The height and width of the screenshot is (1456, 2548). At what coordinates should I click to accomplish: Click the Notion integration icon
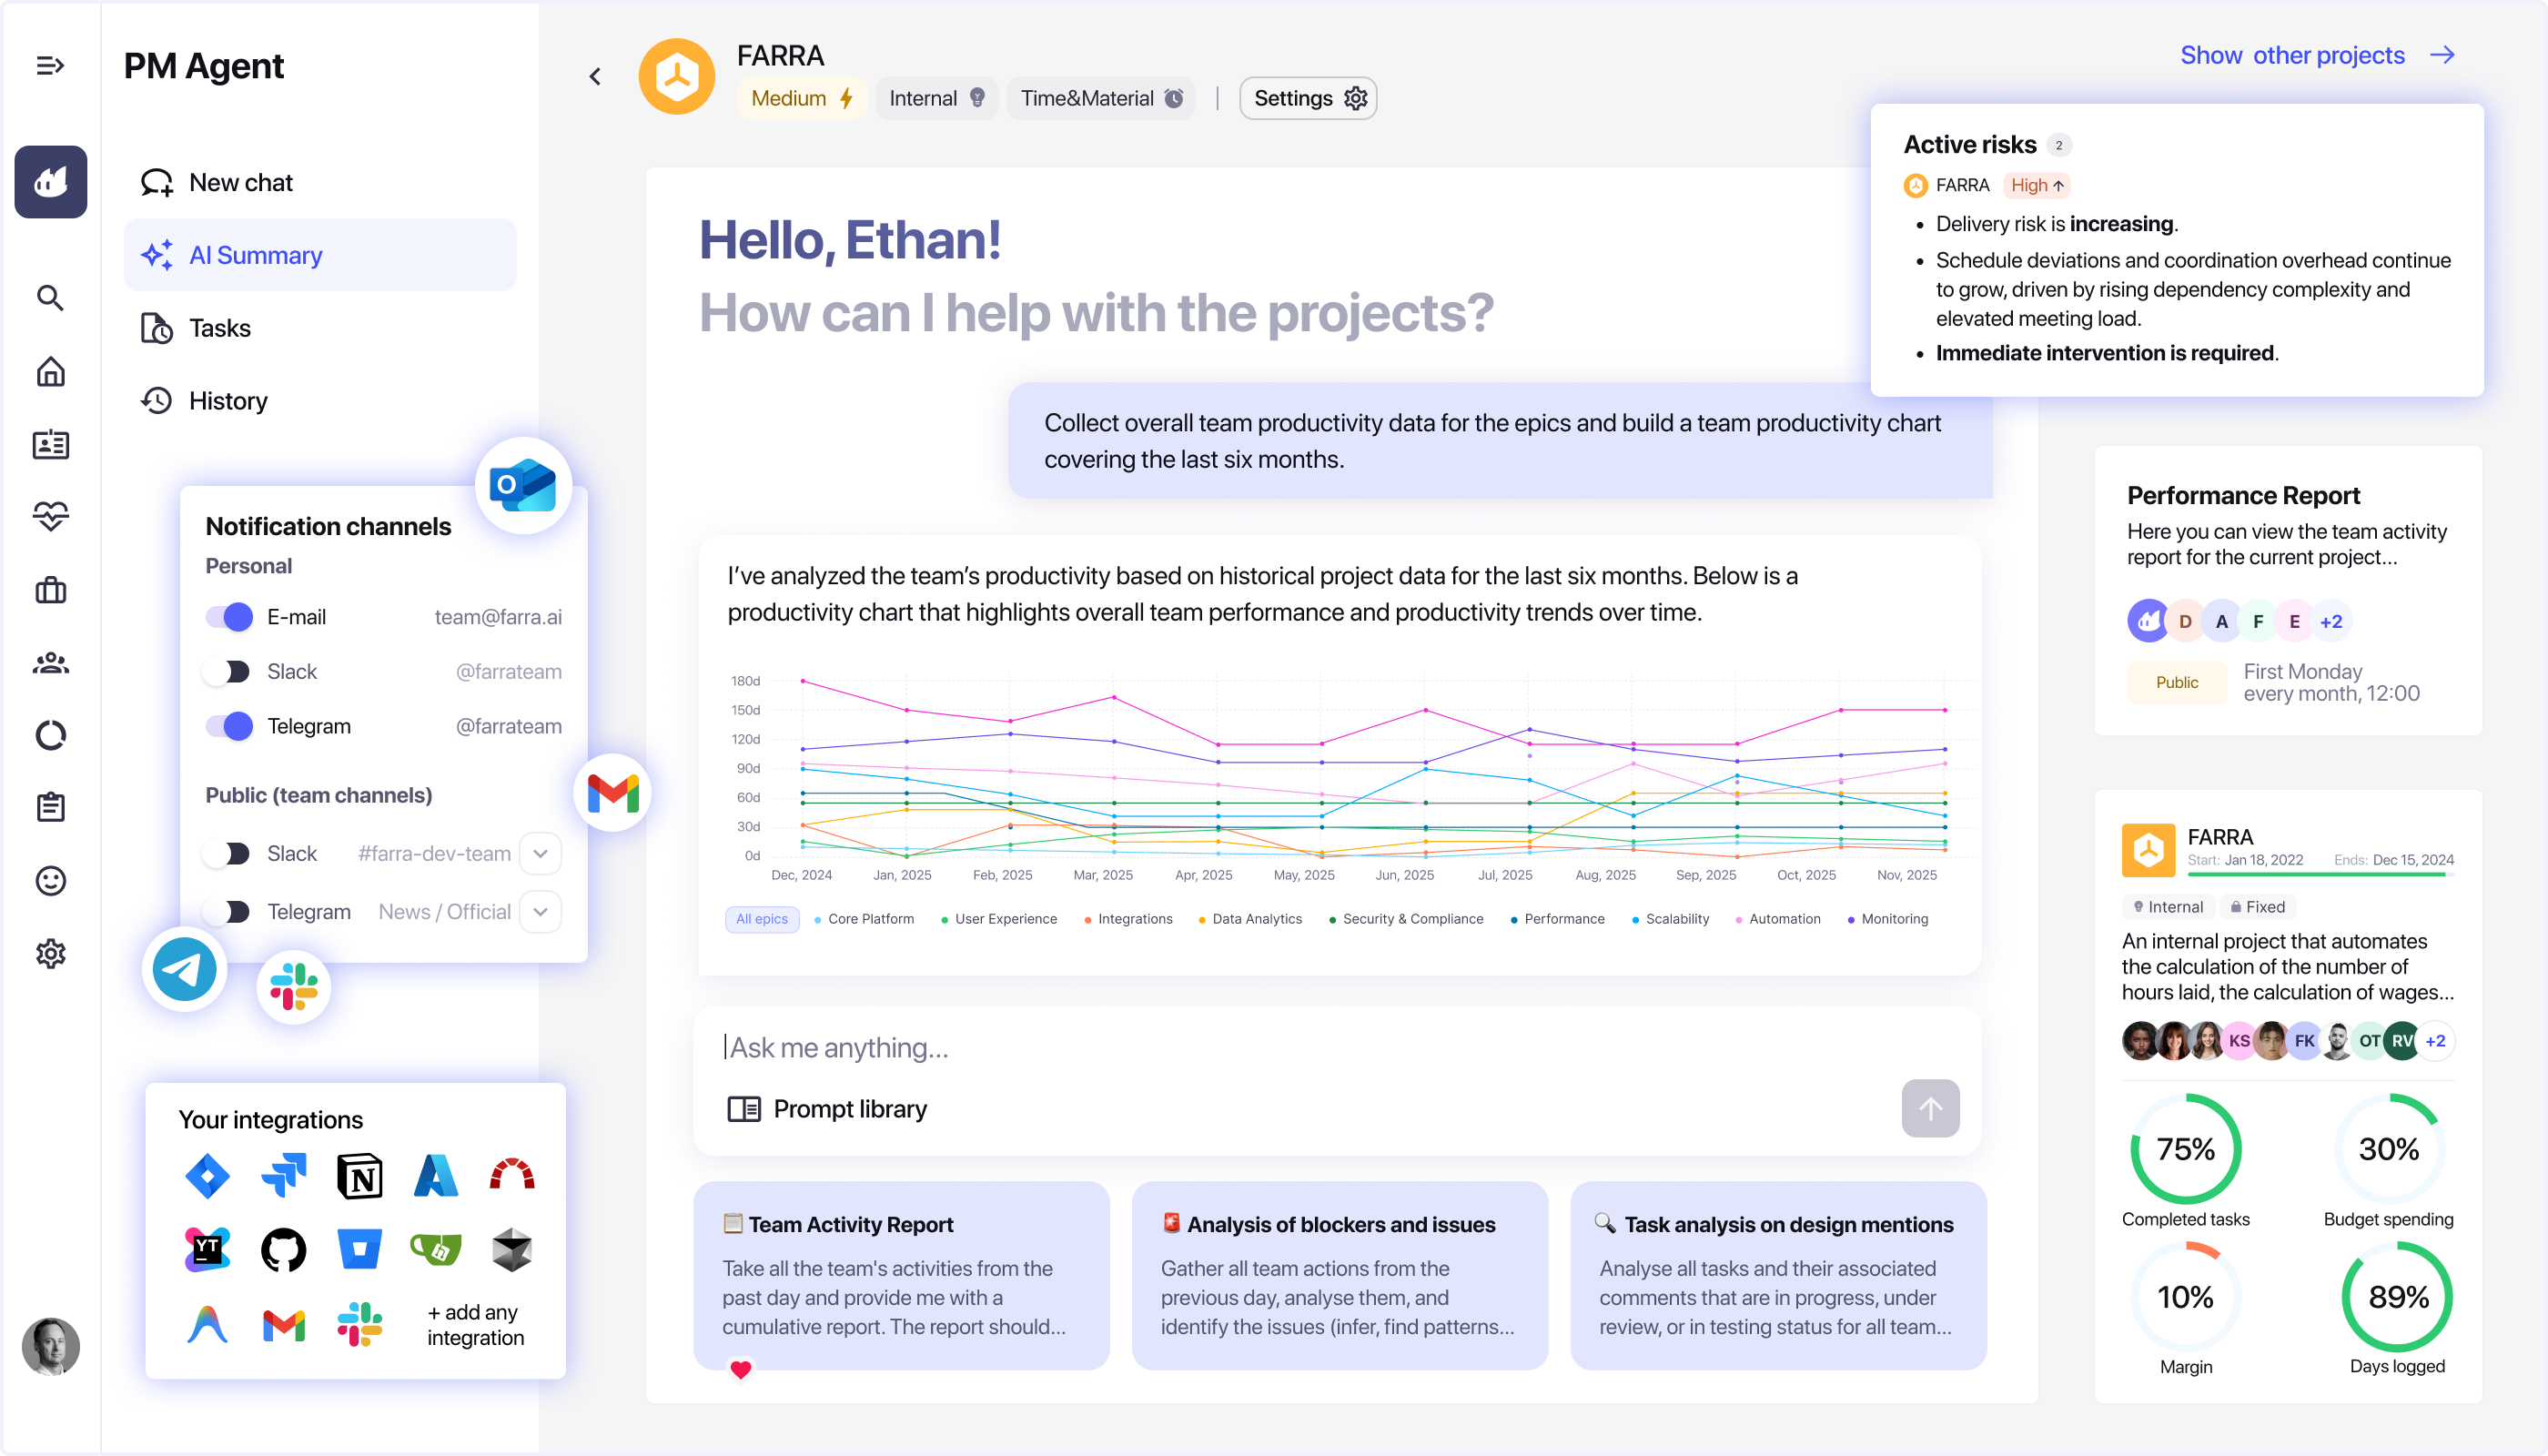[360, 1176]
